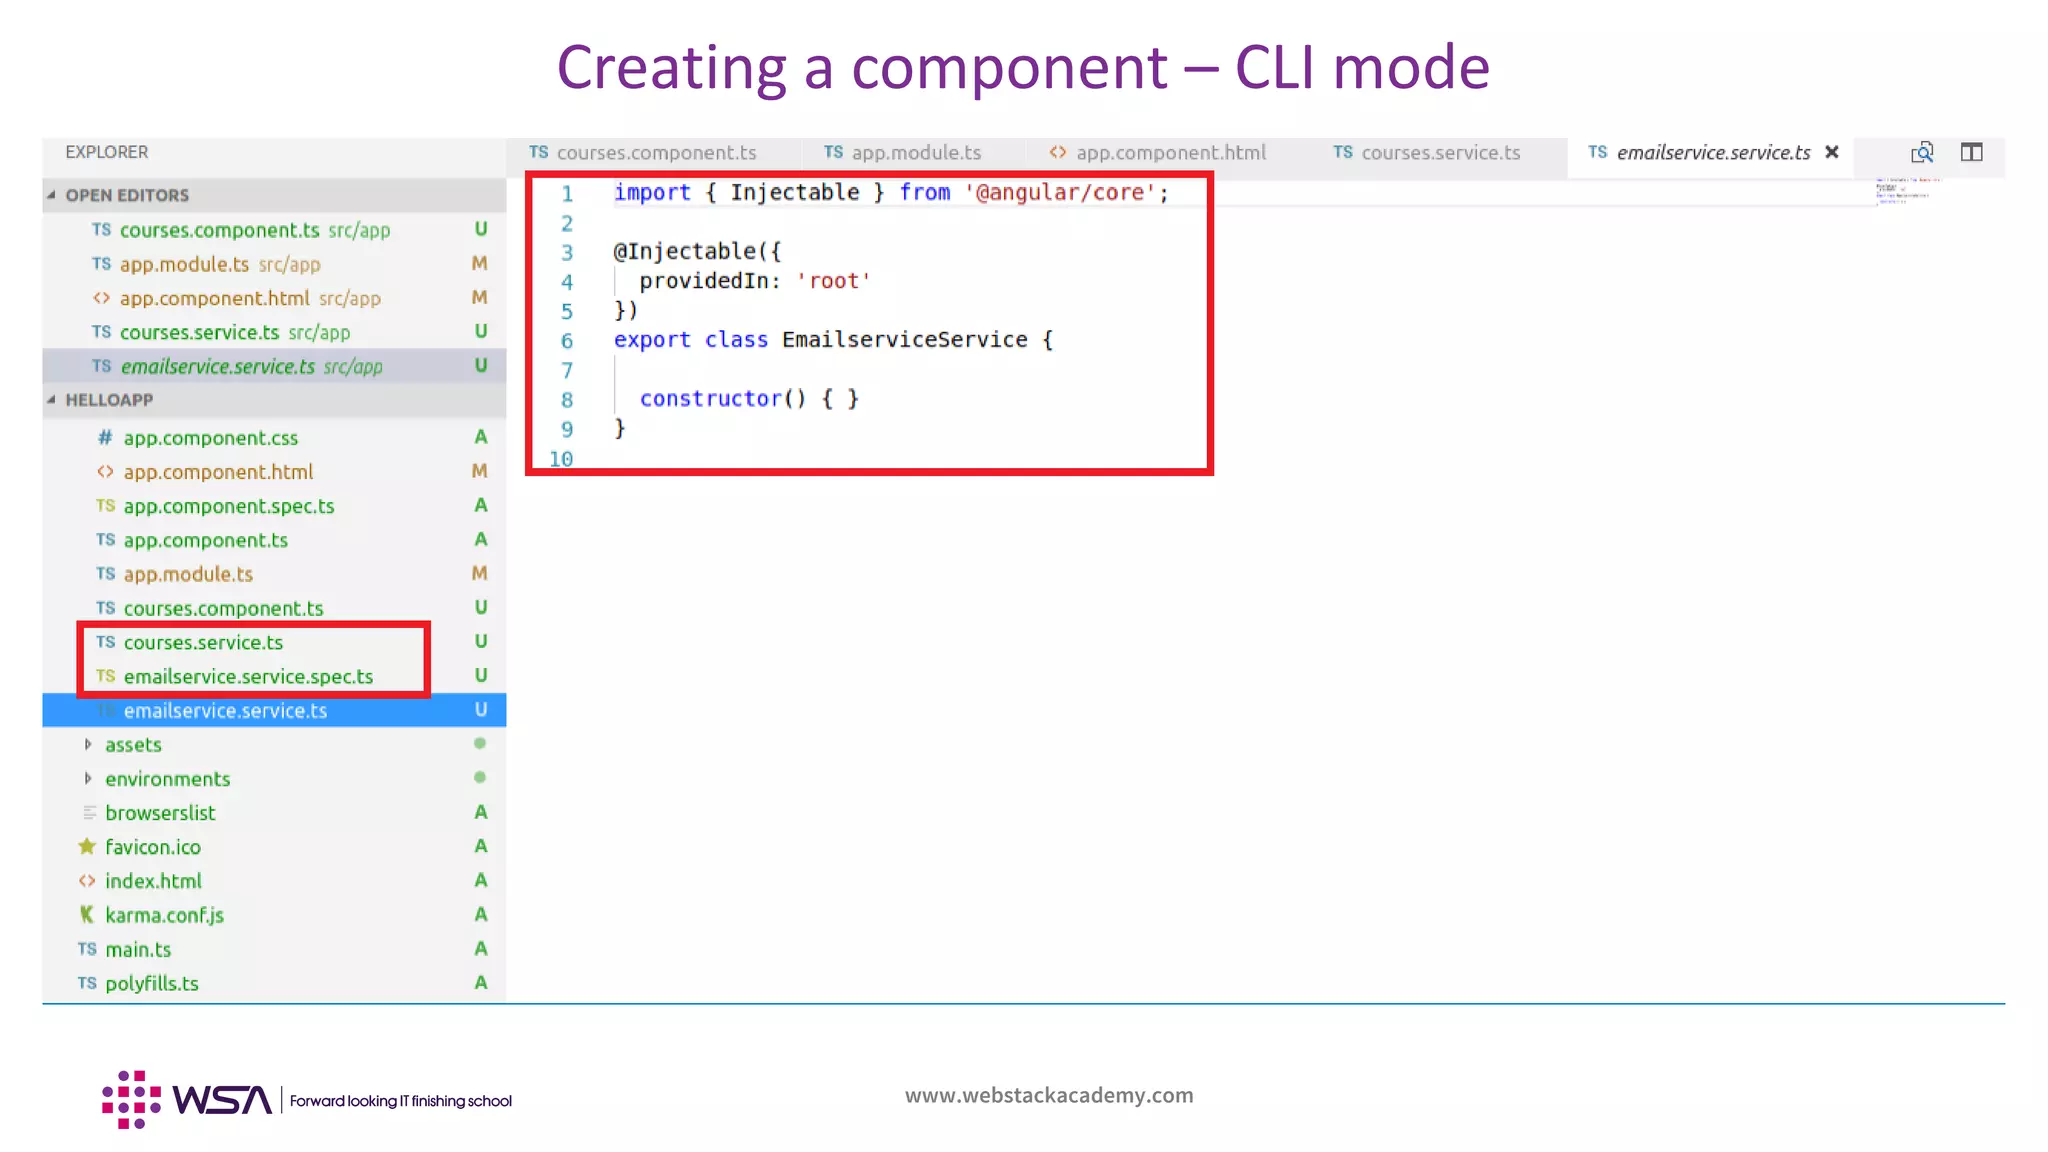Click the hash icon beside app.component.css
This screenshot has width=2048, height=1152.
(105, 438)
